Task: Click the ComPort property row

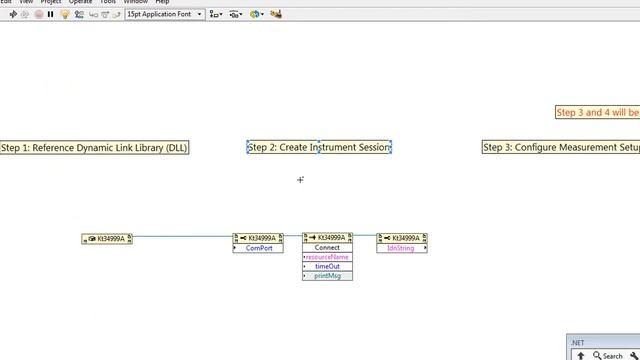Action: tap(258, 248)
